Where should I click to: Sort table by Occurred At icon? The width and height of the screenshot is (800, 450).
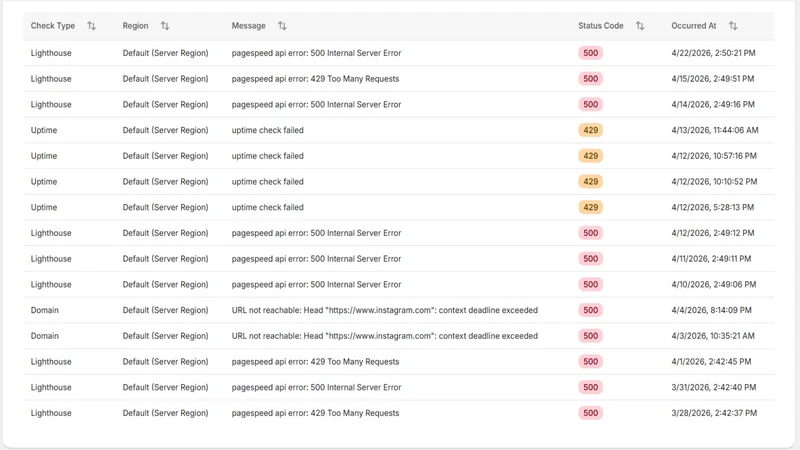point(733,26)
